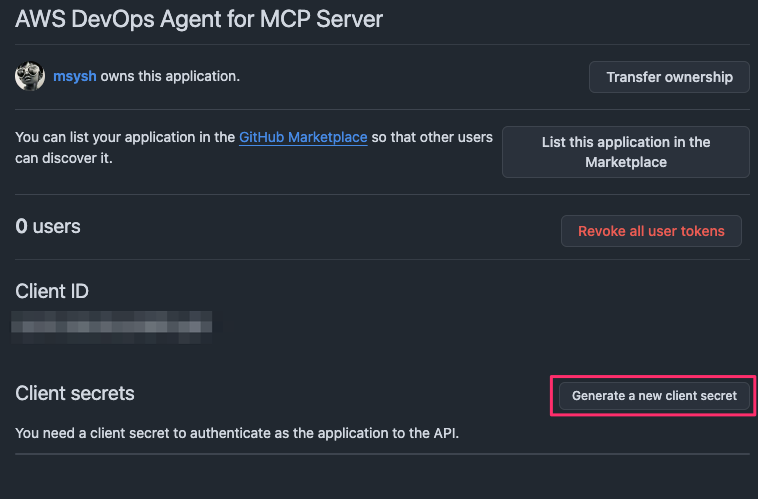Click Revoke all user tokens button
The height and width of the screenshot is (499, 758).
(x=651, y=231)
